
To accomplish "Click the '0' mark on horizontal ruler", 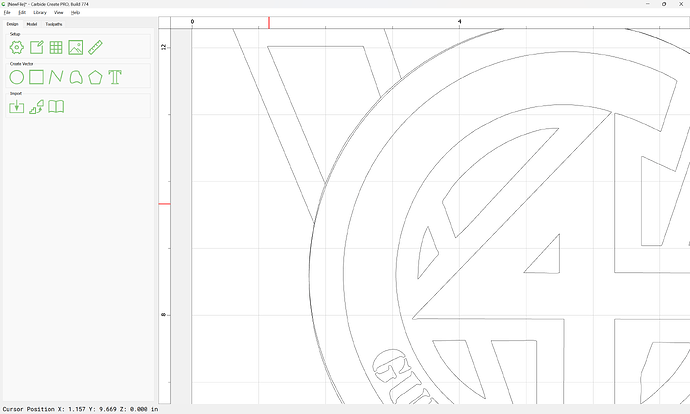I will pyautogui.click(x=192, y=22).
